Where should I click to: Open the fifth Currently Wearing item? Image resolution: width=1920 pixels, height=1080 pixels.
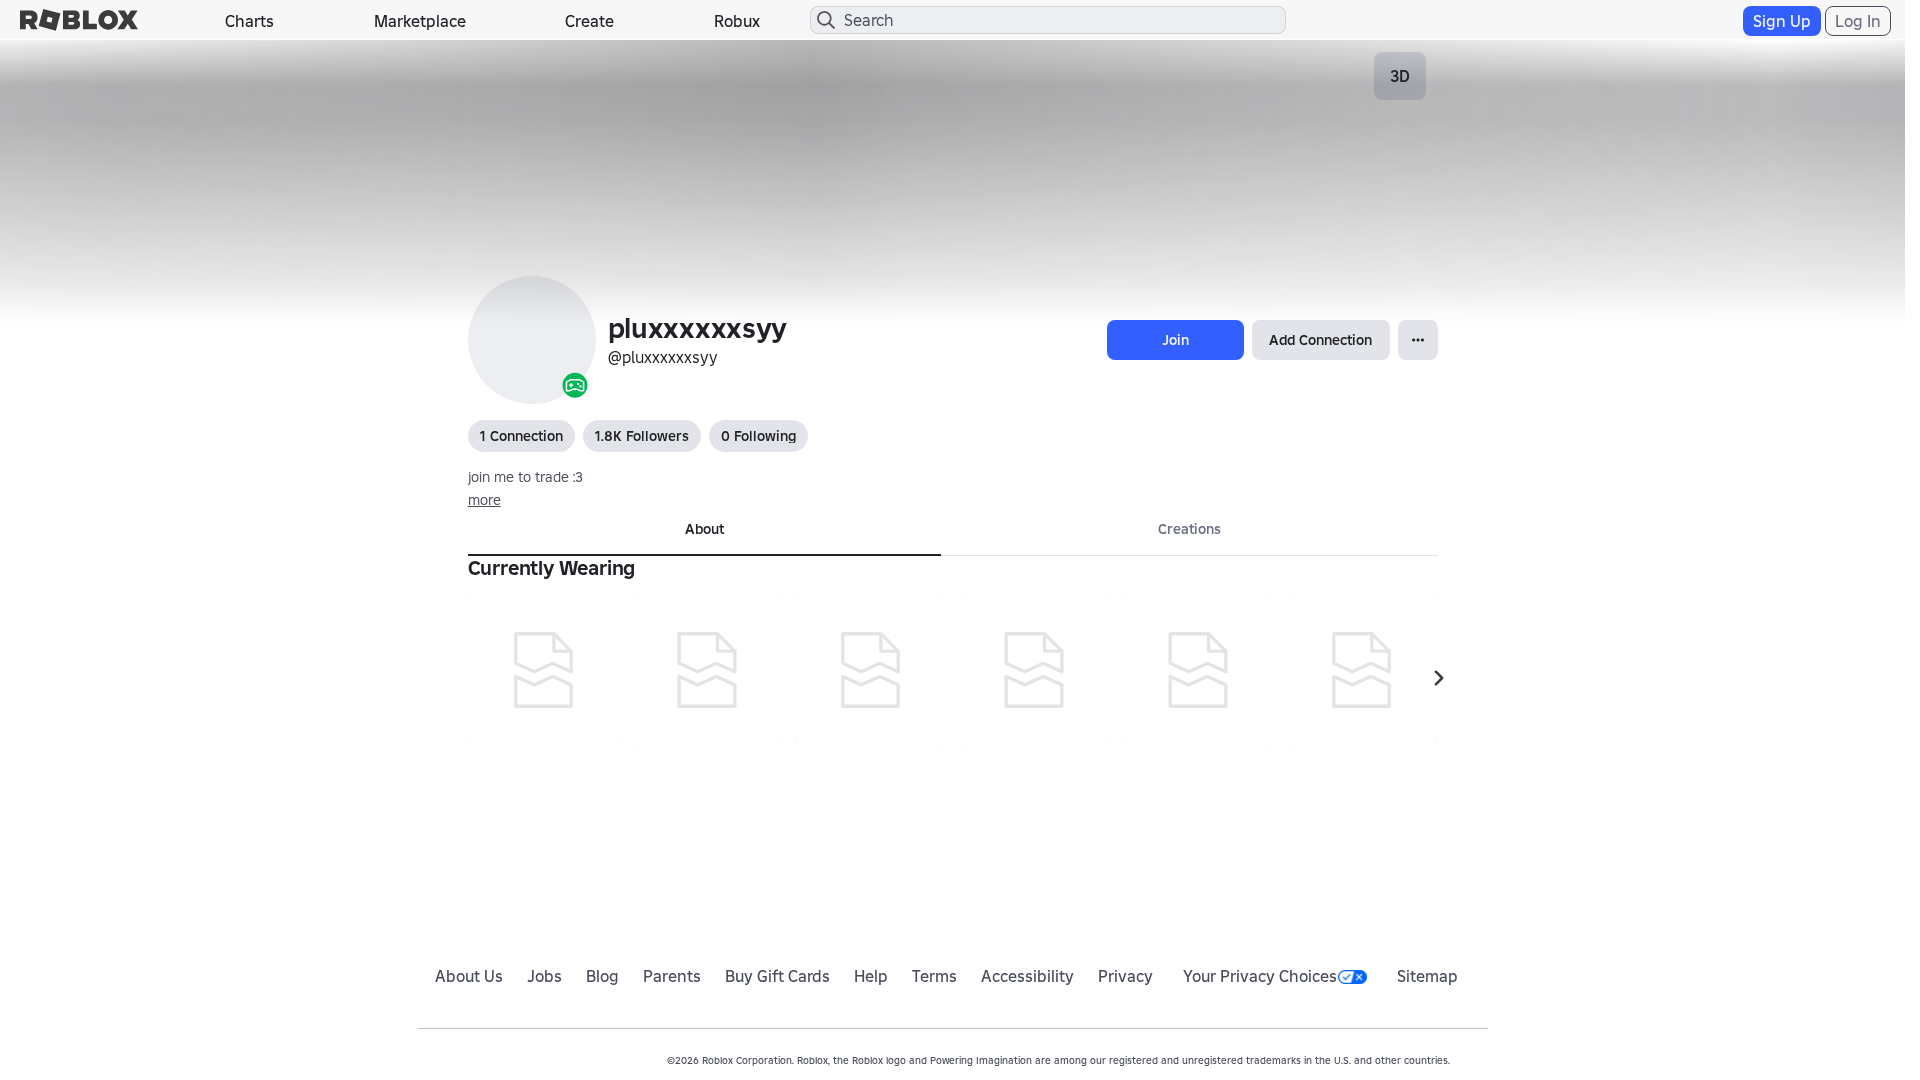1198,670
